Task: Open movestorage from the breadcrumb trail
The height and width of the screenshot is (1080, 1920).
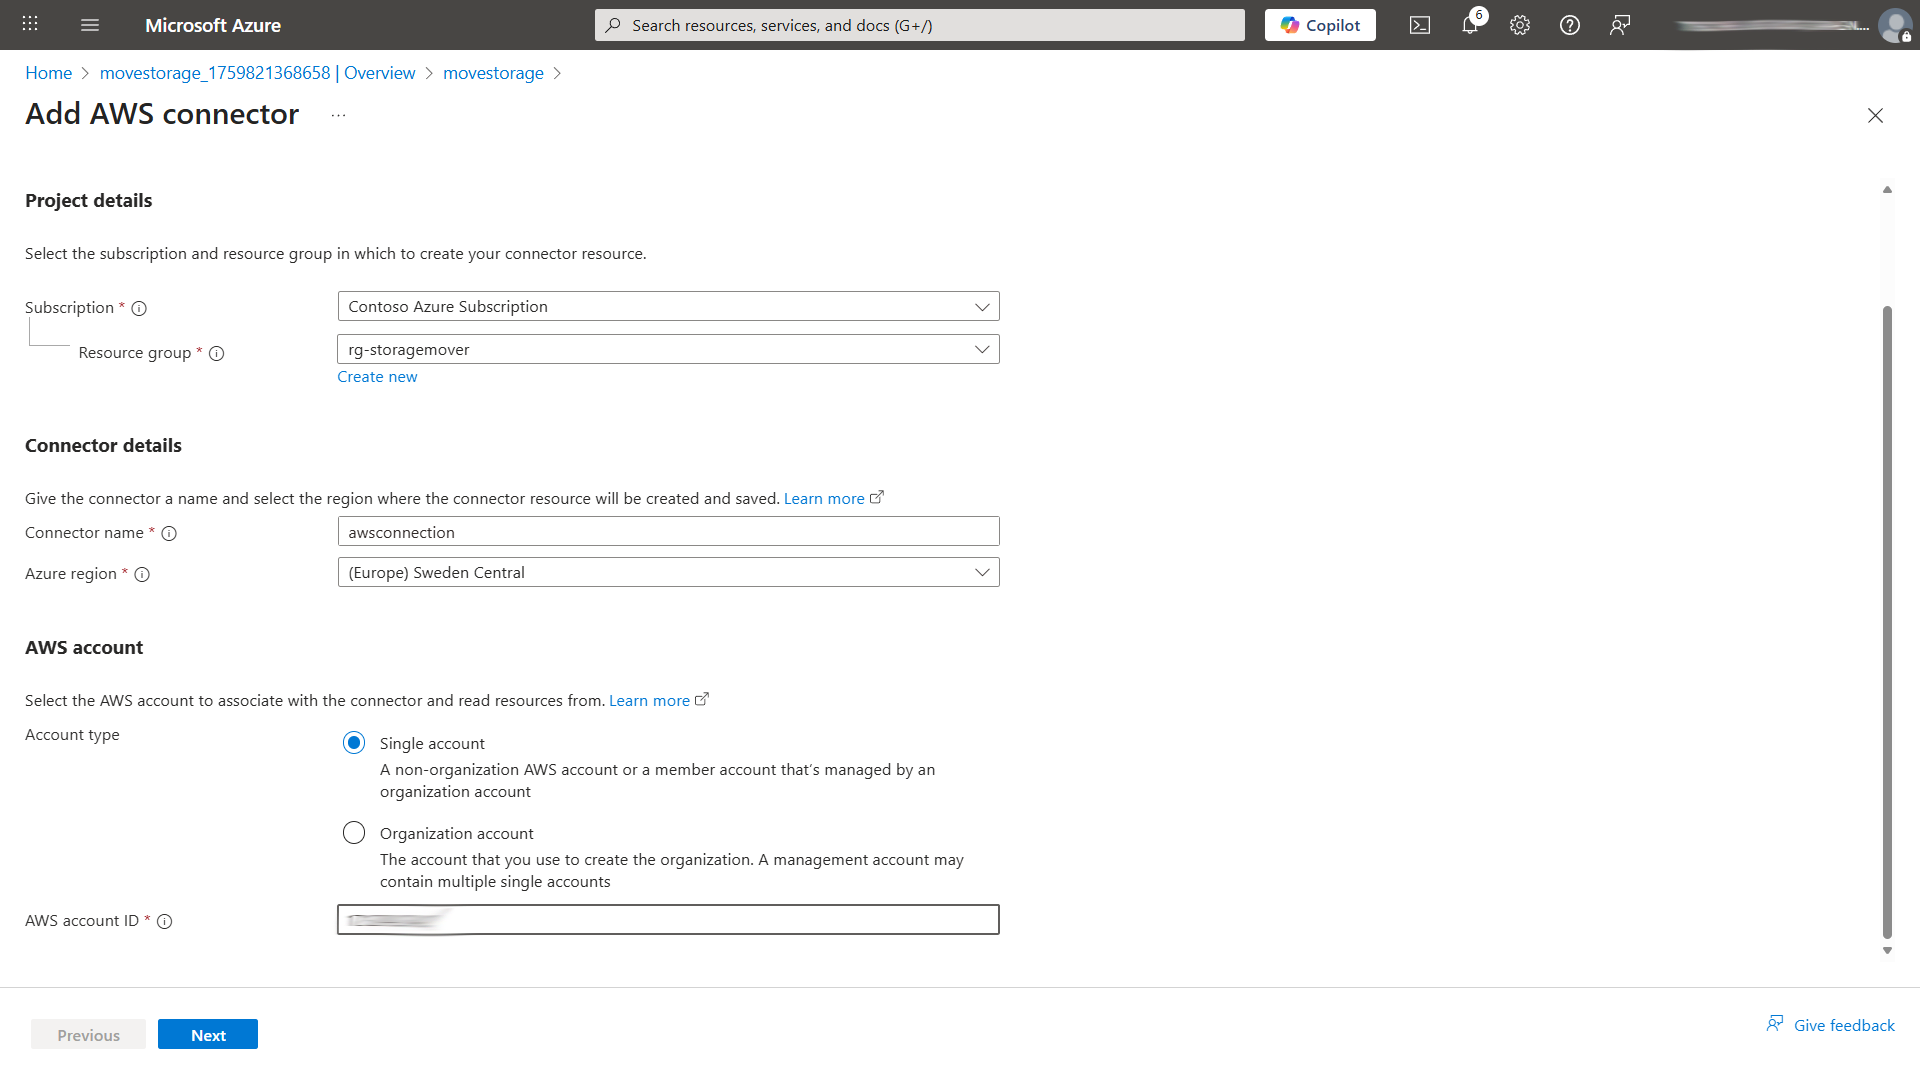Action: pos(493,72)
